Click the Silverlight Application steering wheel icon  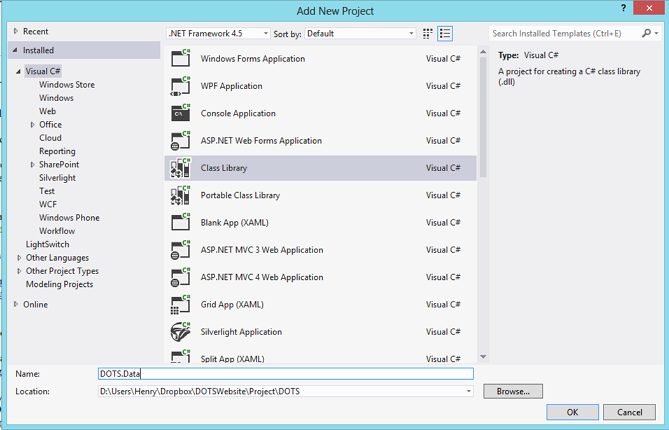point(180,331)
